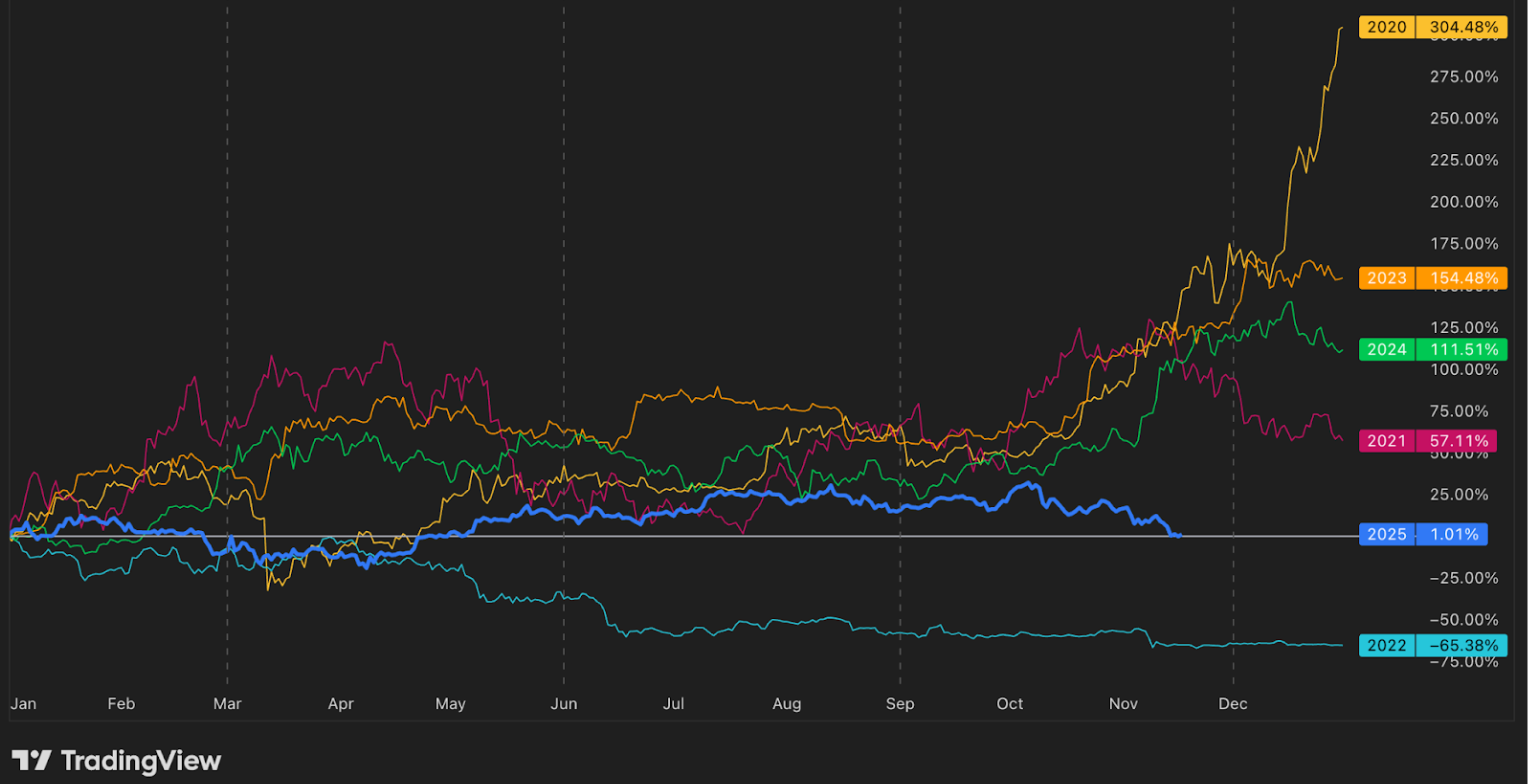Choose the cyan 2022 series label

tap(1386, 645)
